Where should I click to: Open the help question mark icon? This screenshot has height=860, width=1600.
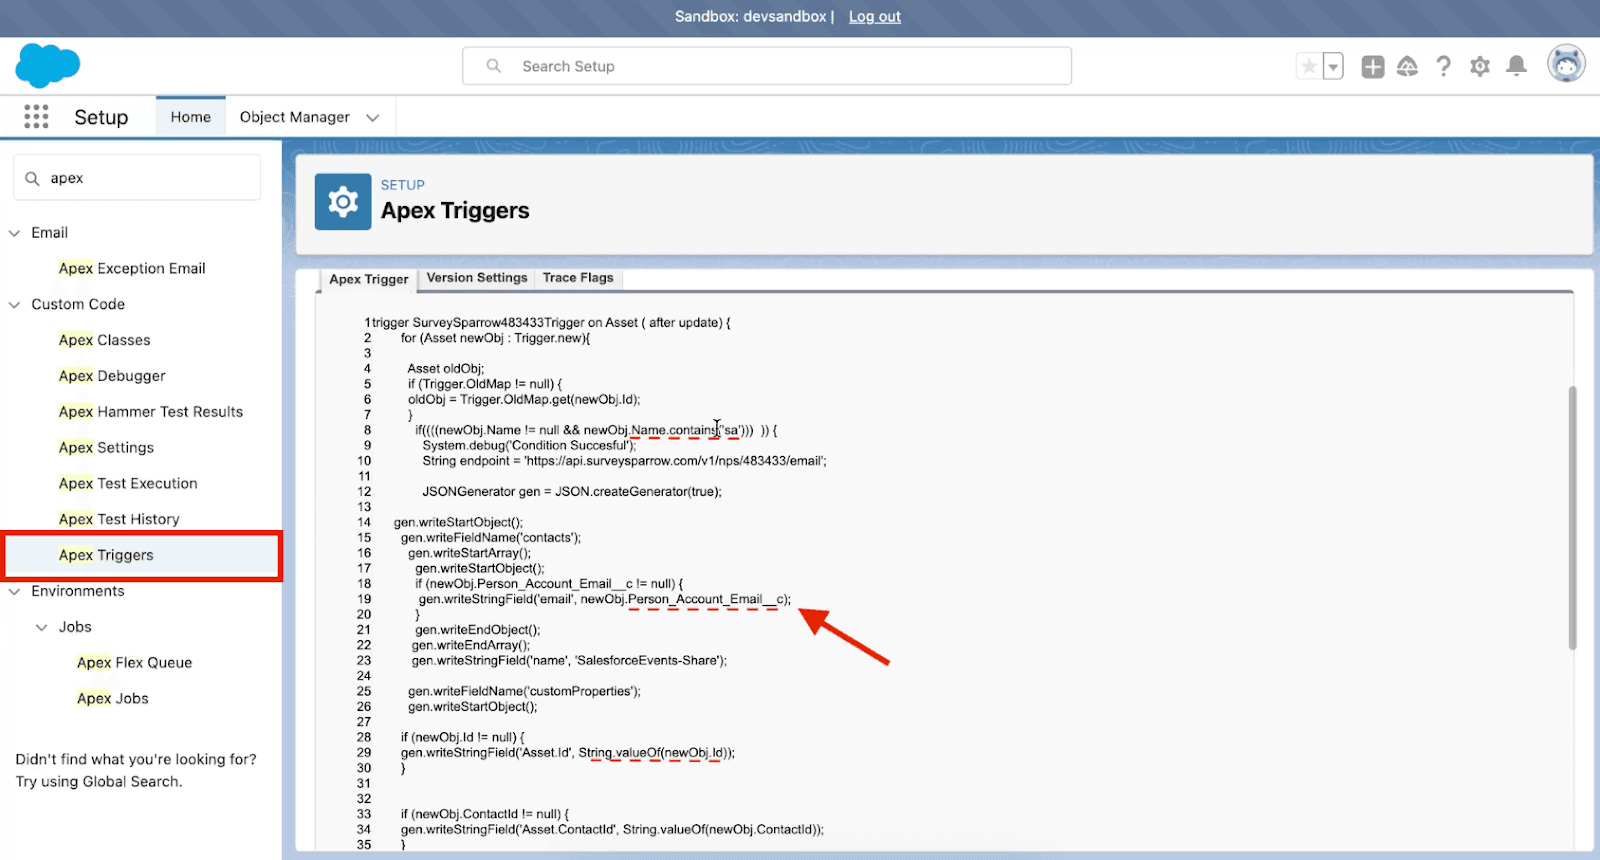pos(1443,67)
